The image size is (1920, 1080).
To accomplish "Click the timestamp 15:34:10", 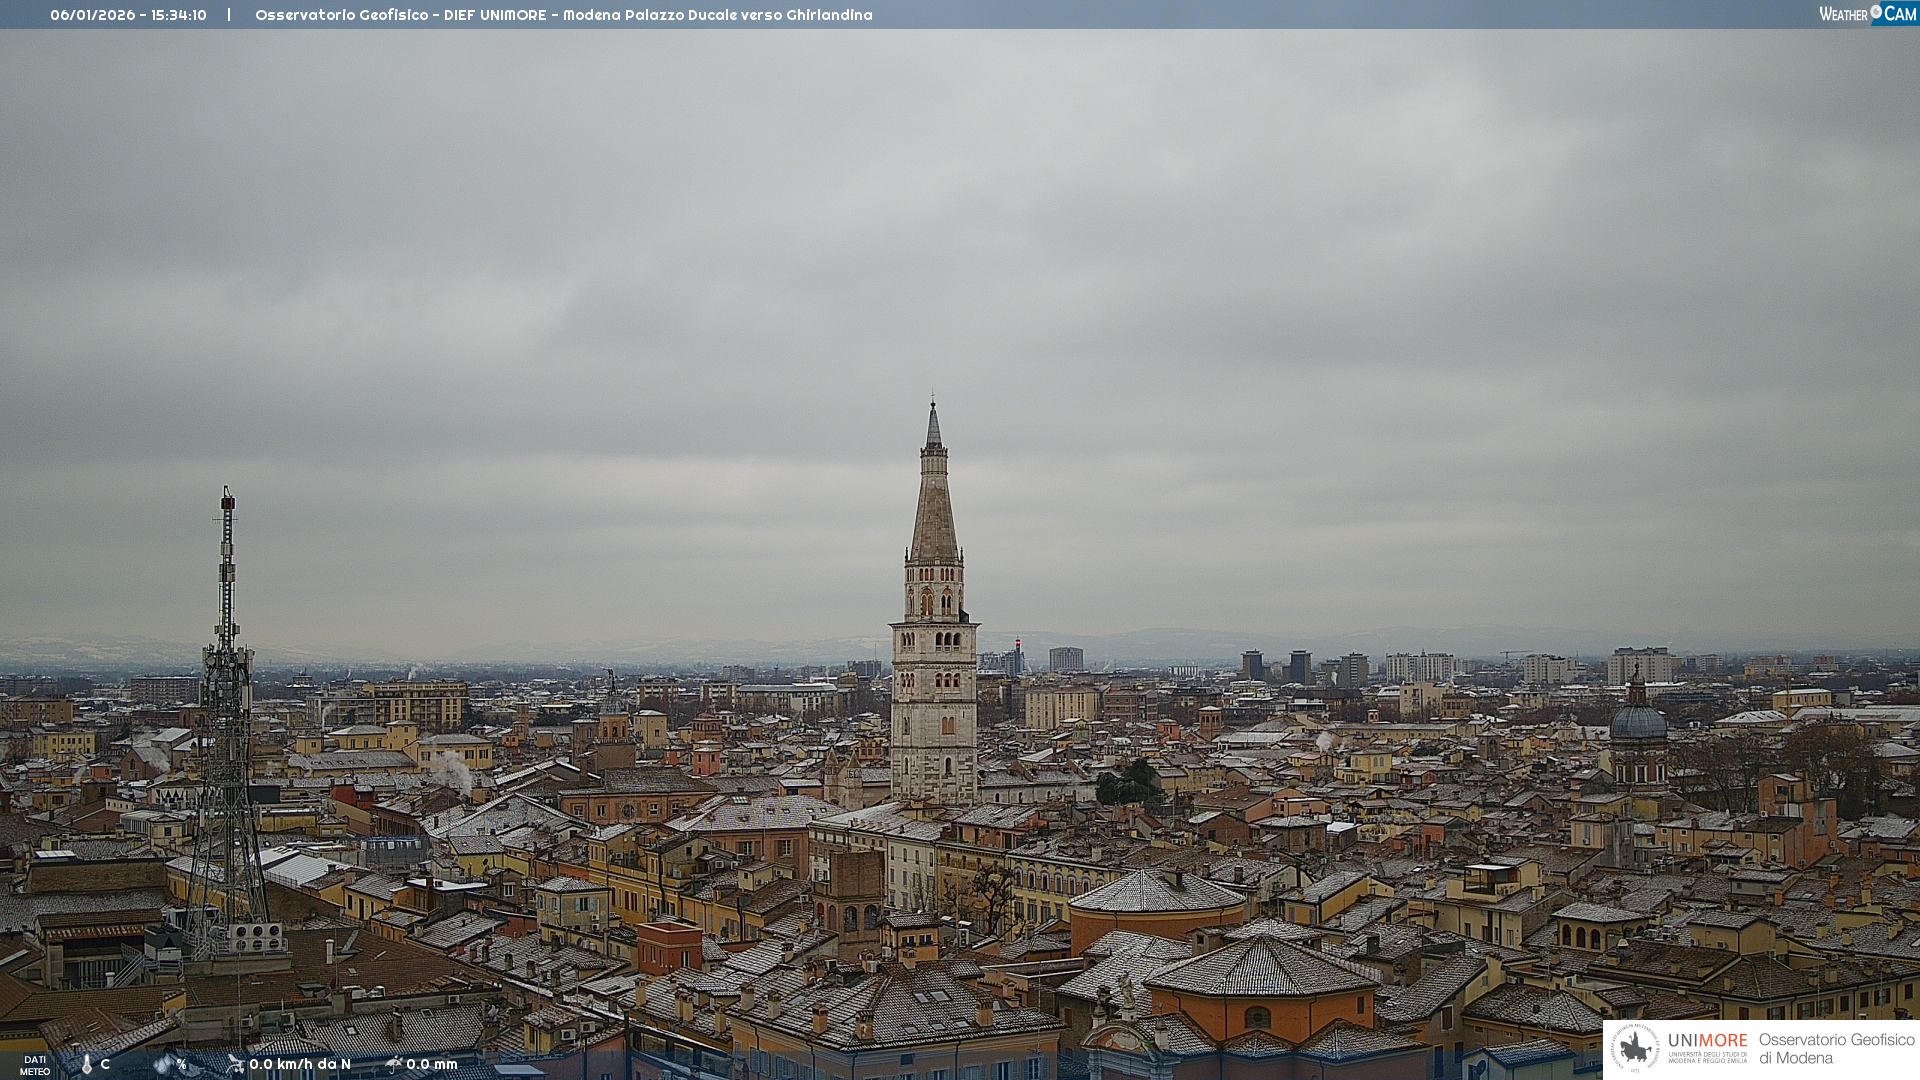I will (179, 15).
